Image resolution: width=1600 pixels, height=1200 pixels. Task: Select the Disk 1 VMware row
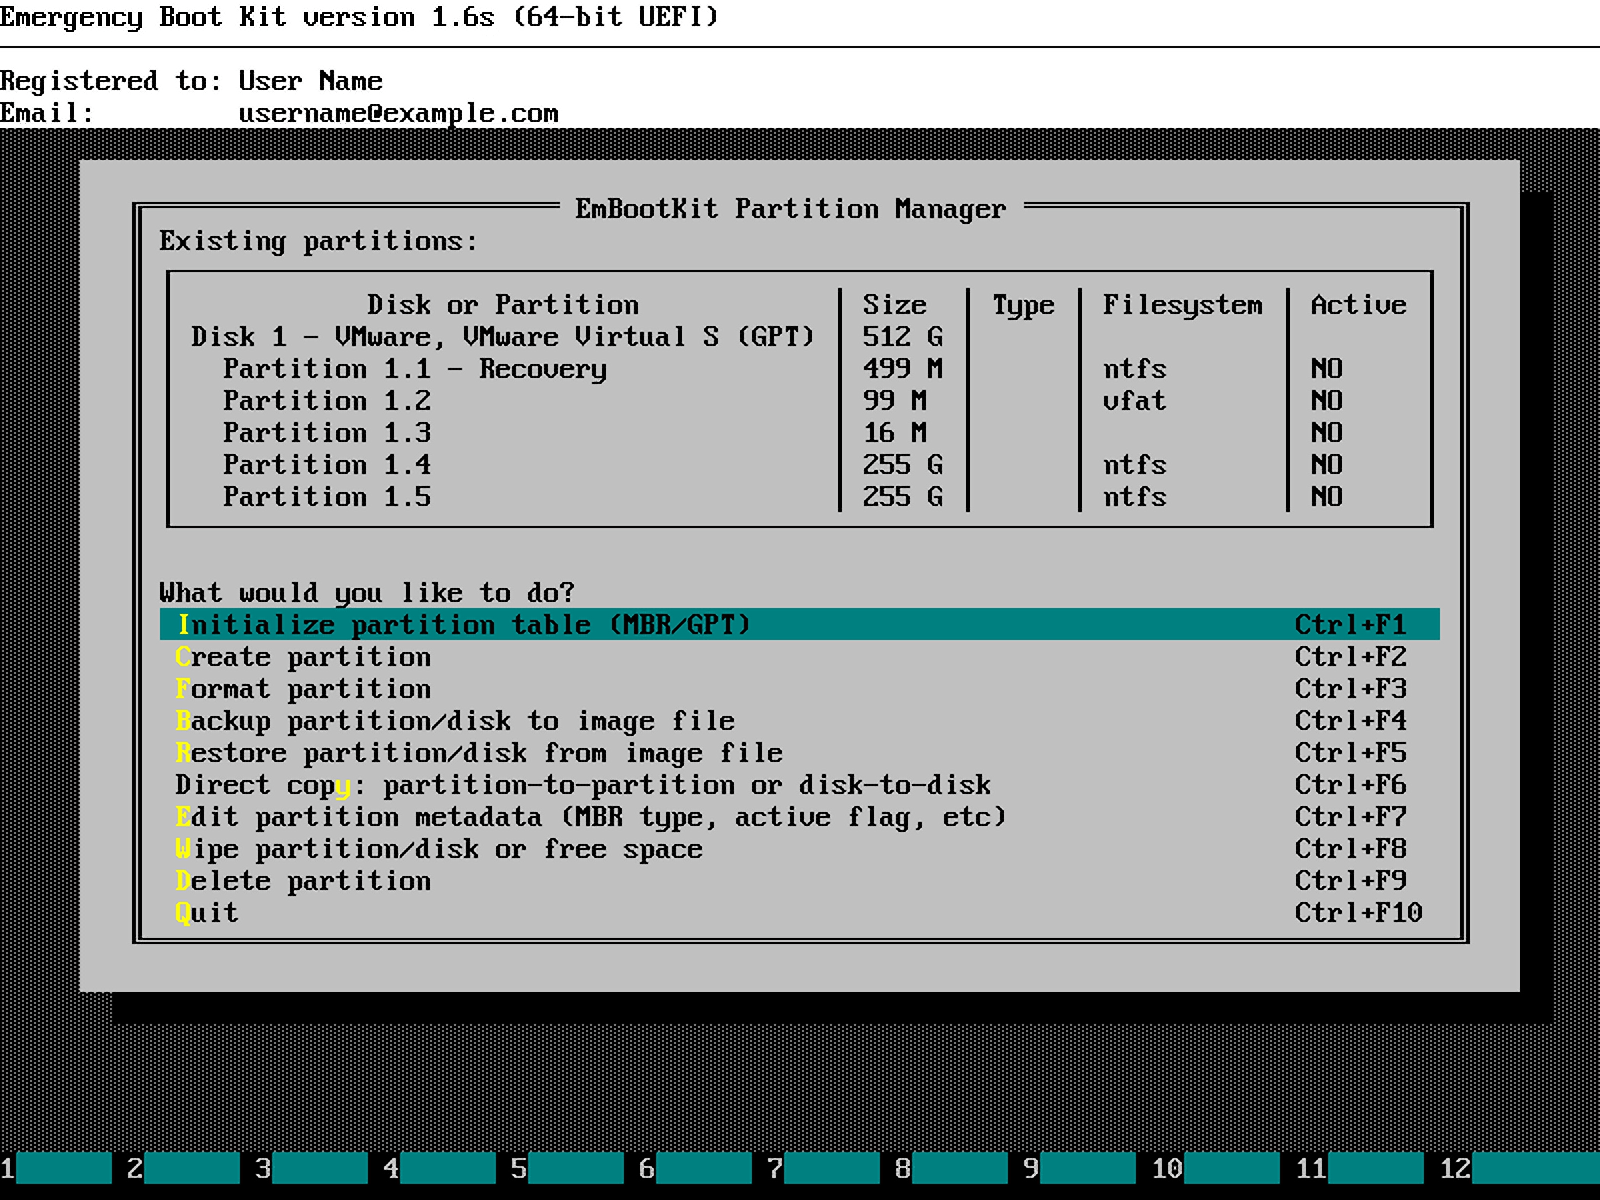pos(502,337)
